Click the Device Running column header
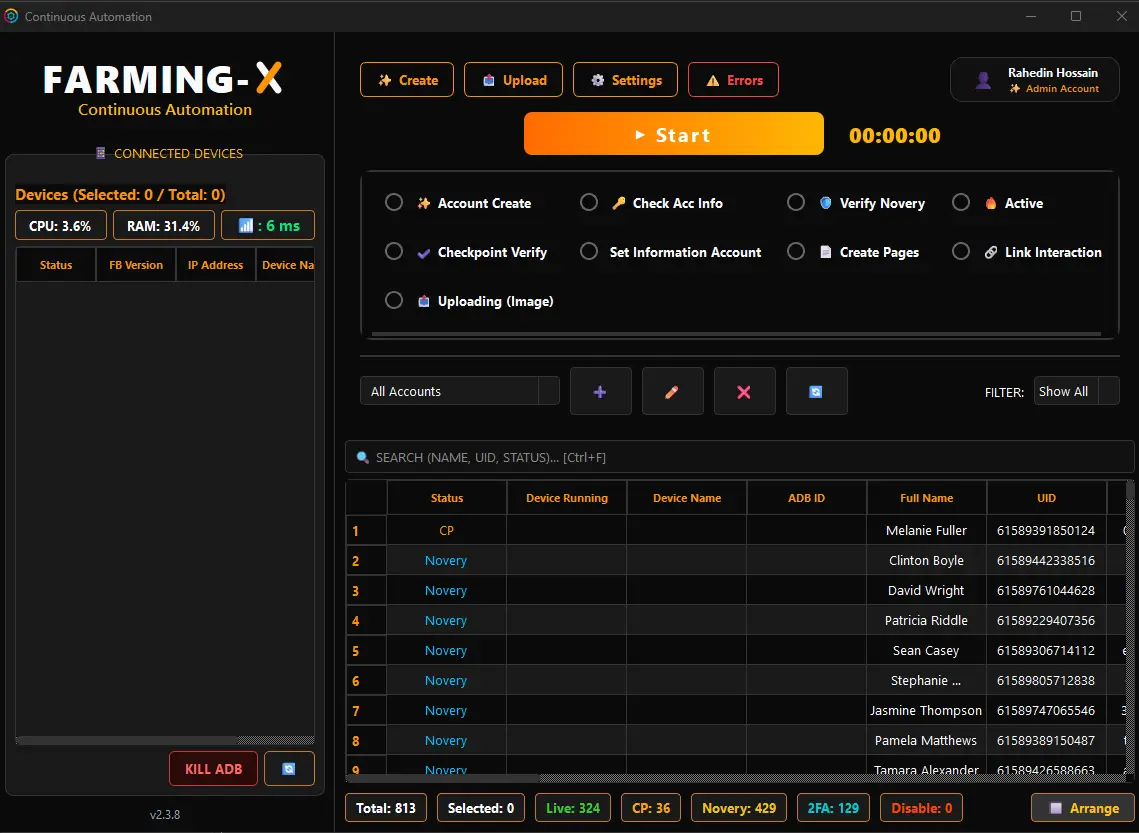 coord(567,498)
